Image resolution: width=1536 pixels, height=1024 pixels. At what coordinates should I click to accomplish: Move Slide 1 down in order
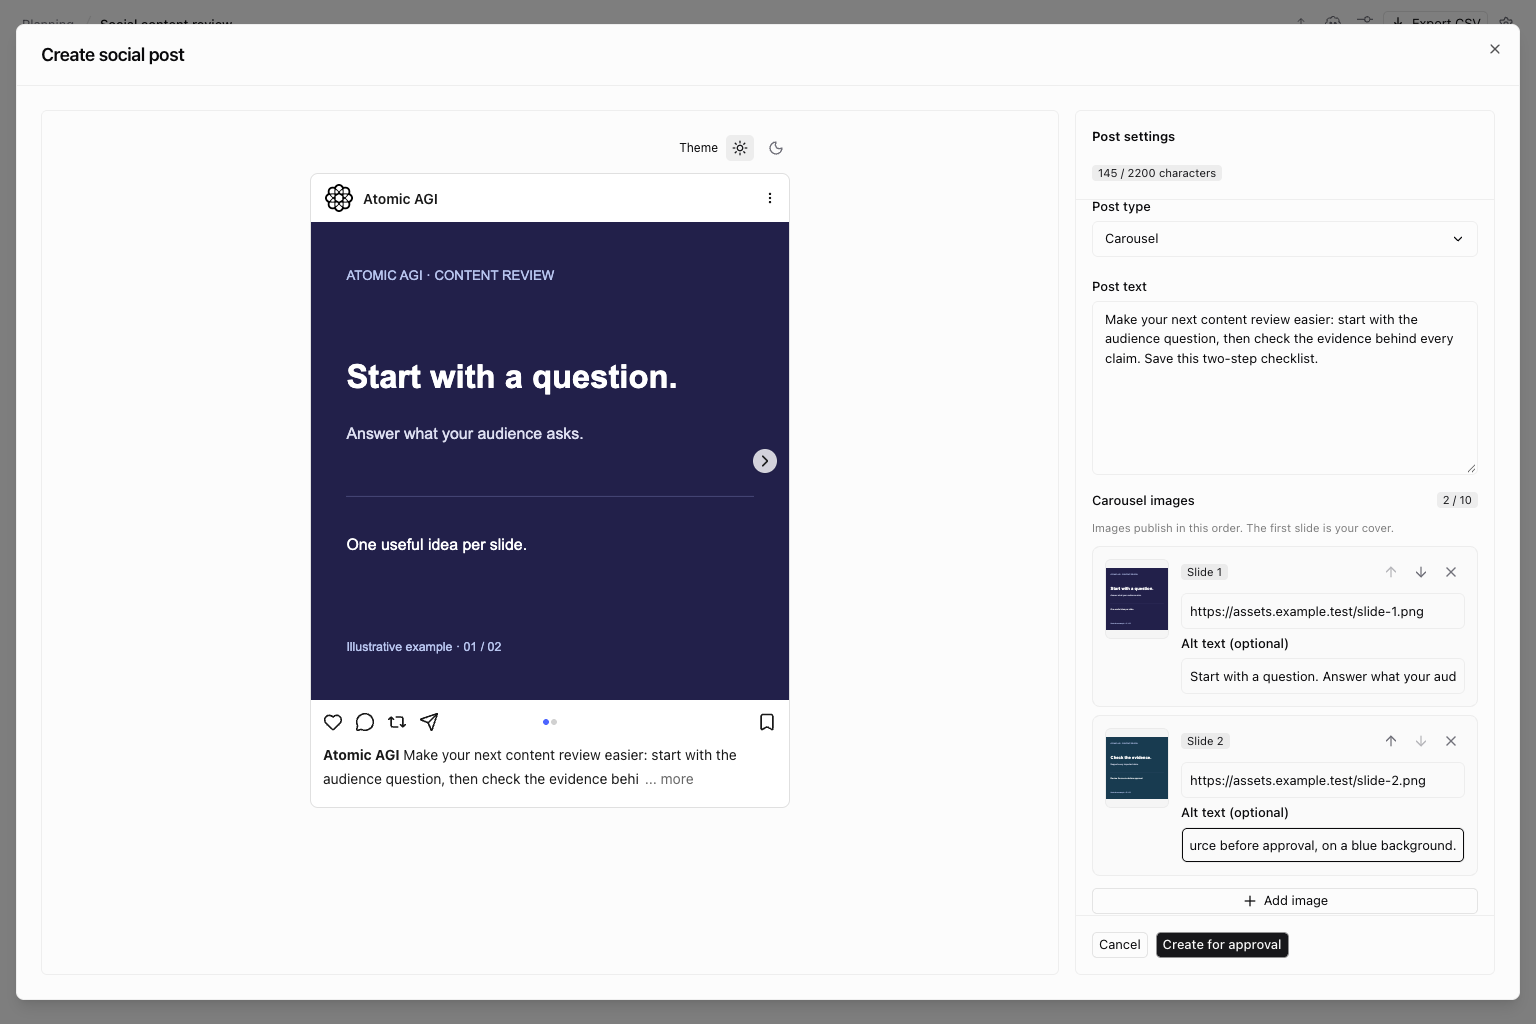(x=1421, y=572)
